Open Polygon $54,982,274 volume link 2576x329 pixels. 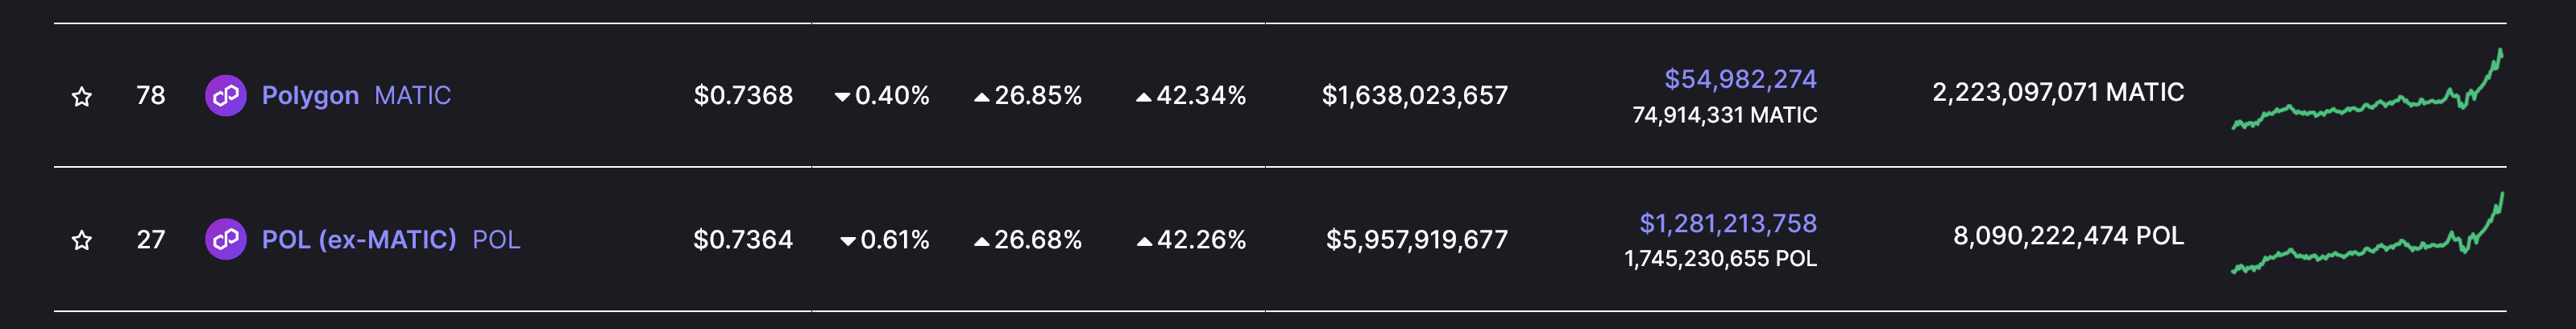coord(1740,78)
